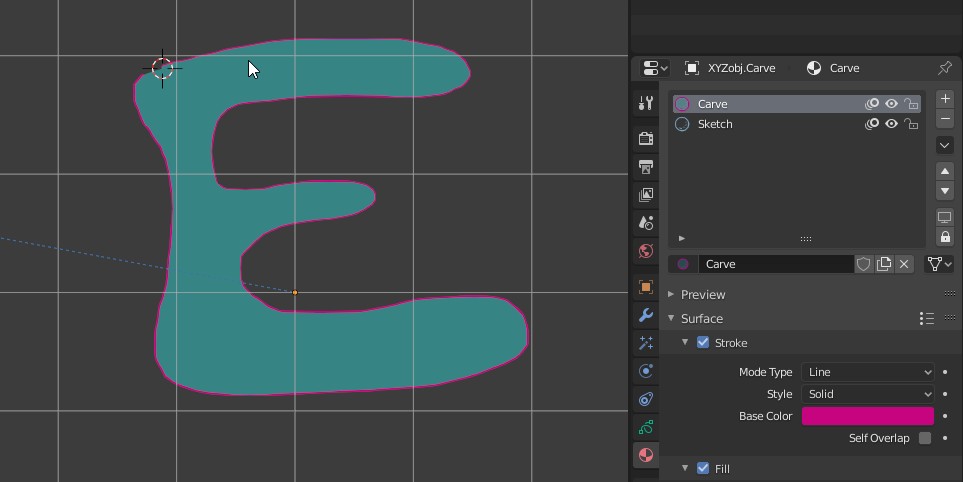Viewport: 963px width, 482px height.
Task: Open the Visual Effects properties tab
Action: 646,343
